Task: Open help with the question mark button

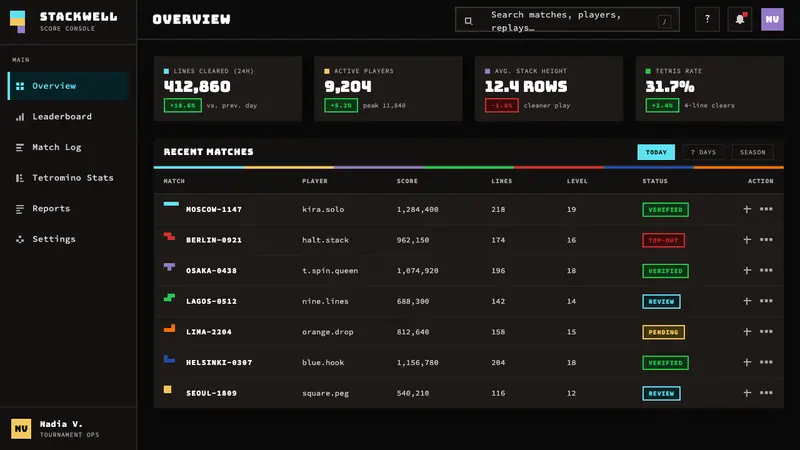Action: tap(707, 19)
